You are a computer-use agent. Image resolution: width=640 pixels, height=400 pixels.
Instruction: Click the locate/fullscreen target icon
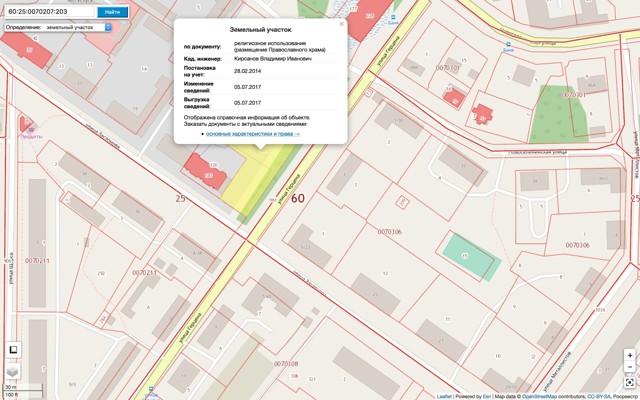[629, 382]
